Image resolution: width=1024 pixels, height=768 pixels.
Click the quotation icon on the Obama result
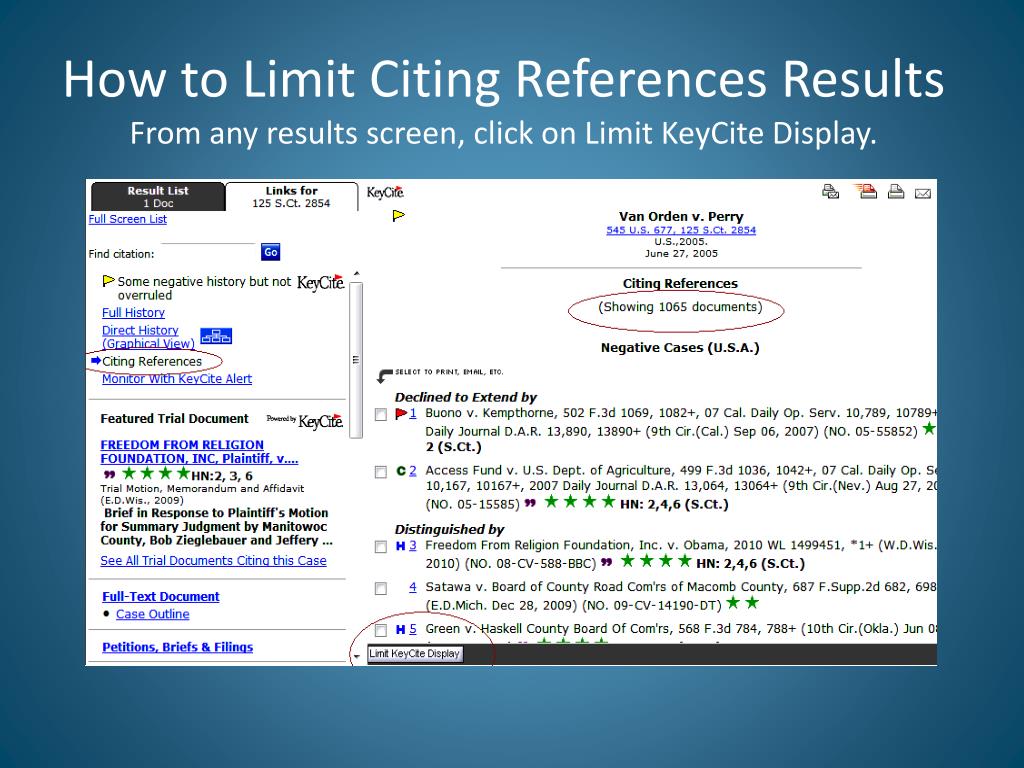pyautogui.click(x=607, y=562)
